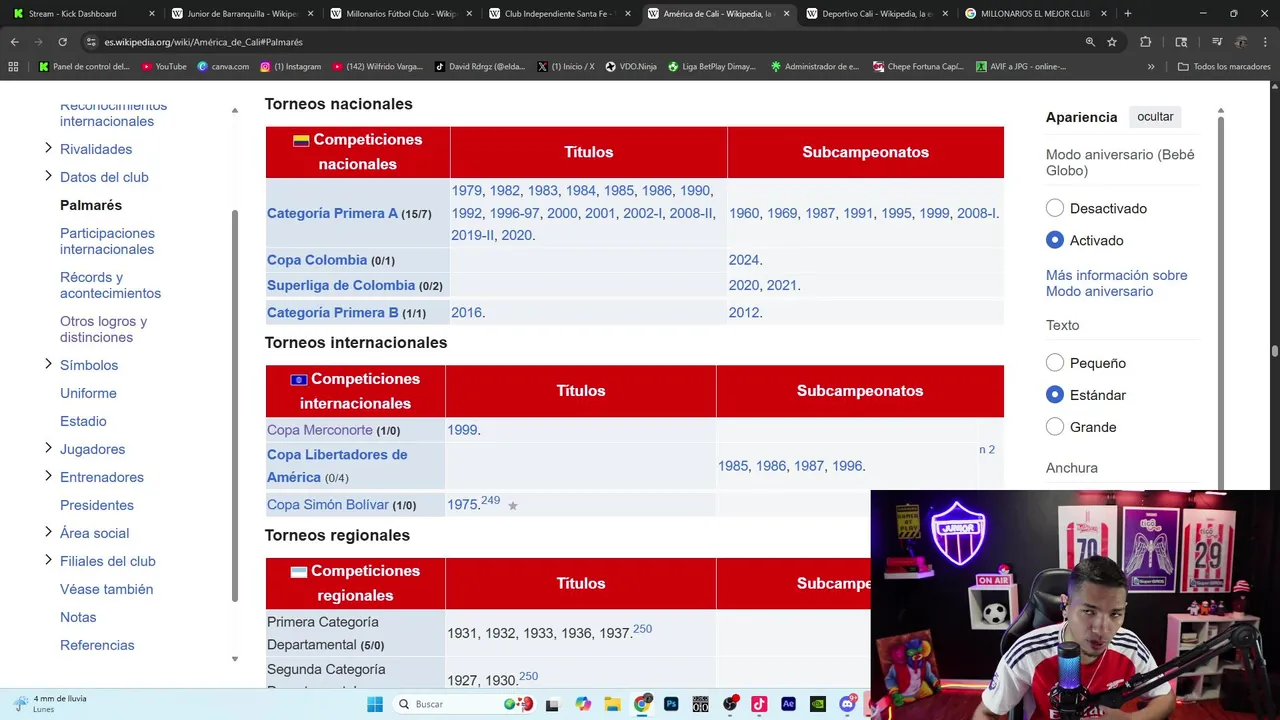Image resolution: width=1280 pixels, height=720 pixels.
Task: Open the Copa Libertadores de América link
Action: coord(337,466)
